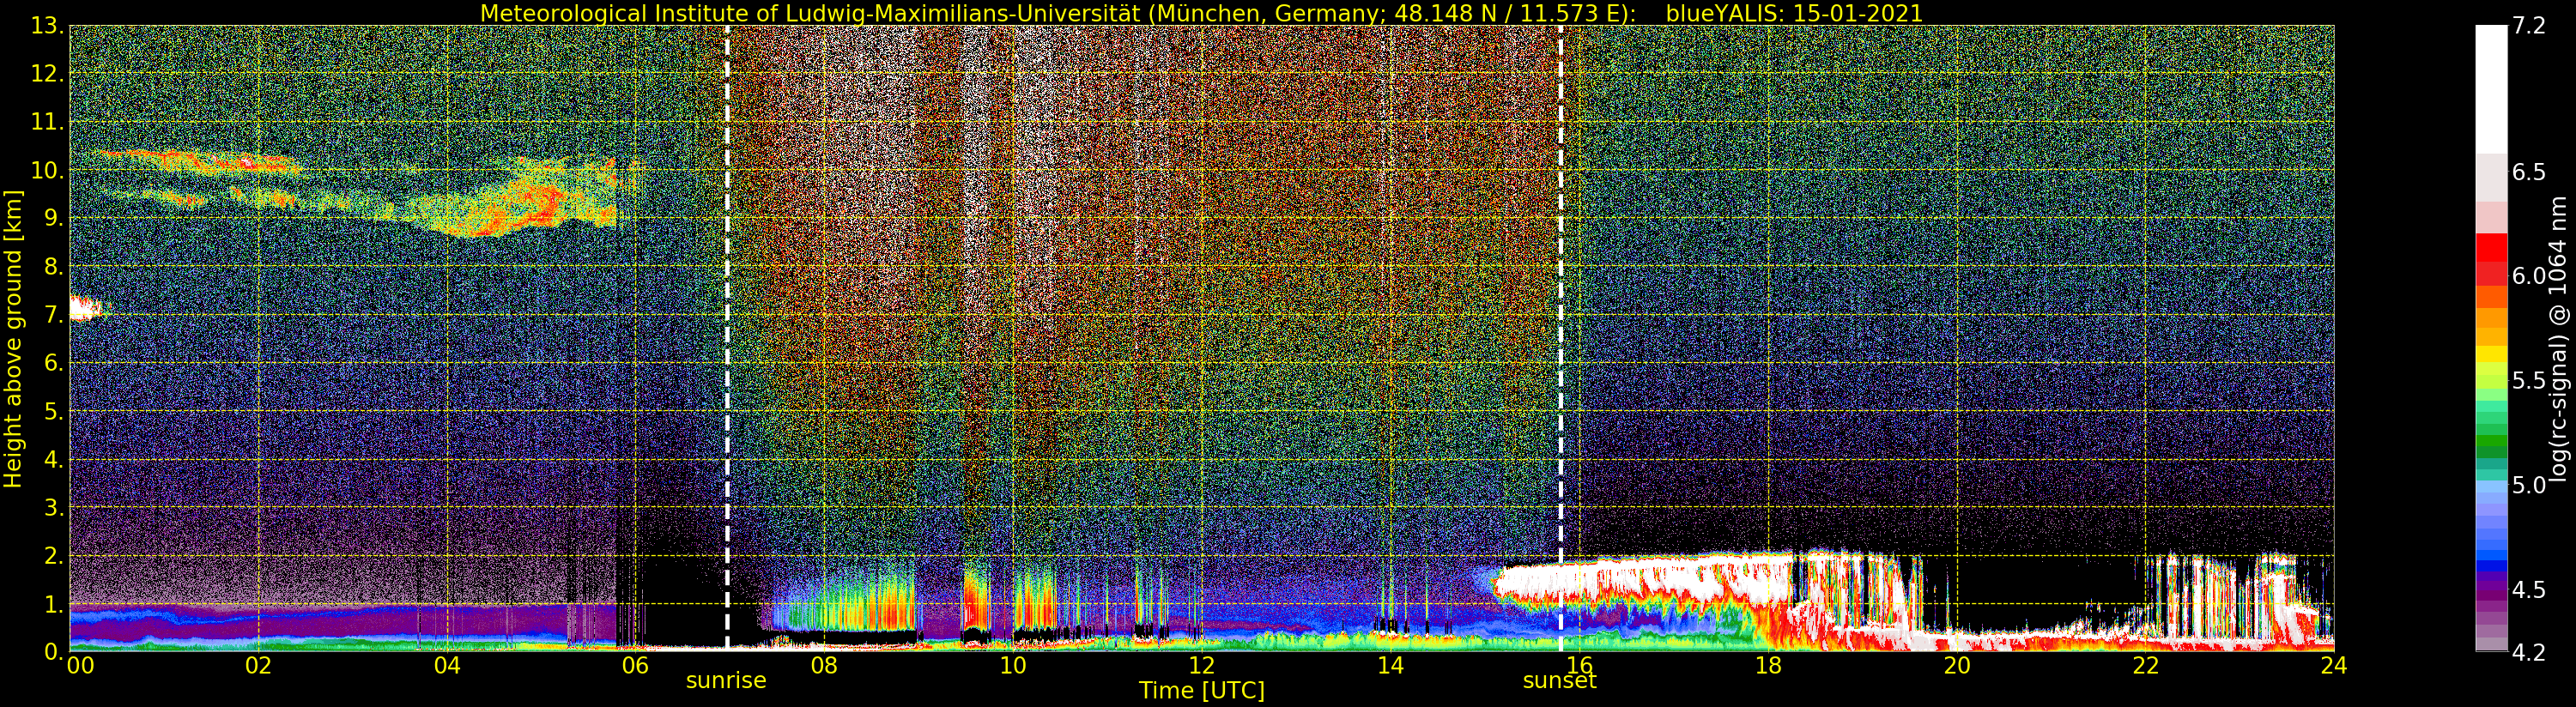
Task: Click the "blueYALIS: 15-01-2021" title text
Action: [x=1794, y=13]
